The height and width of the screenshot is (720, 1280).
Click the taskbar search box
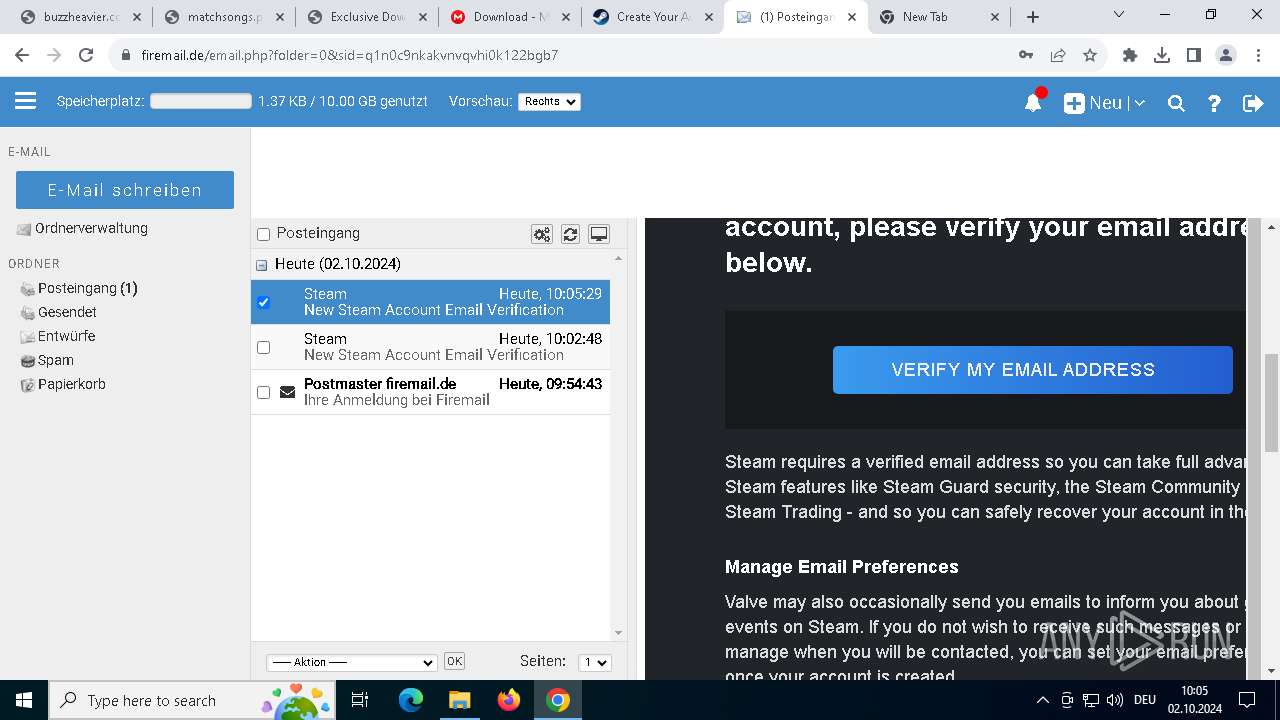(x=192, y=700)
